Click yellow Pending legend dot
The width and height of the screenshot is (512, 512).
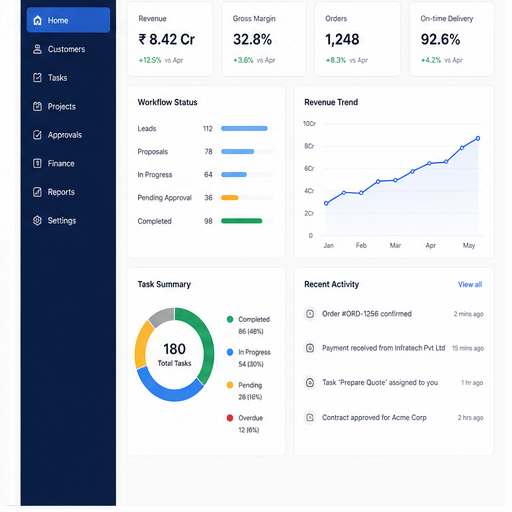(230, 385)
